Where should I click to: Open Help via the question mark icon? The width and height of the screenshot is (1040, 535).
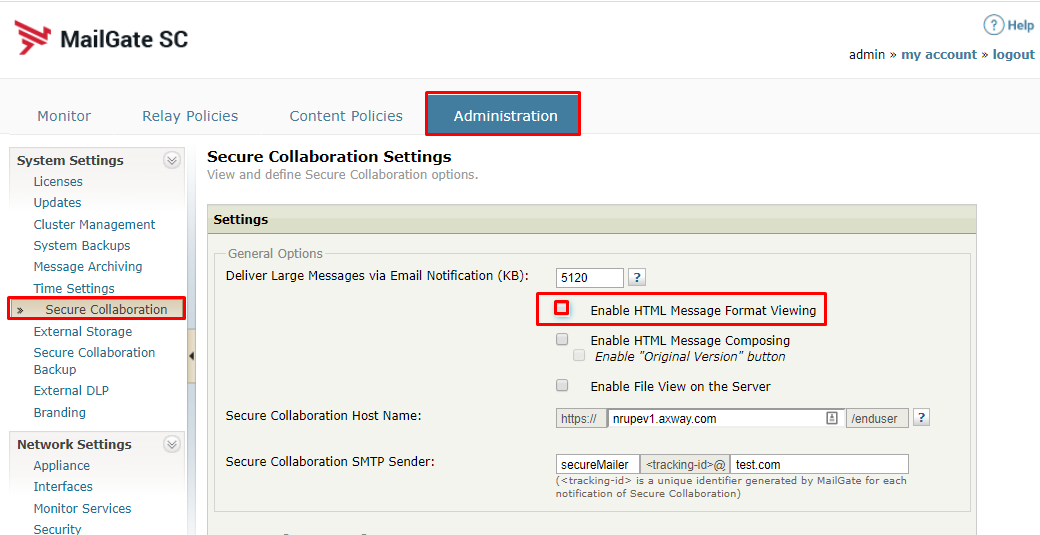coord(993,25)
